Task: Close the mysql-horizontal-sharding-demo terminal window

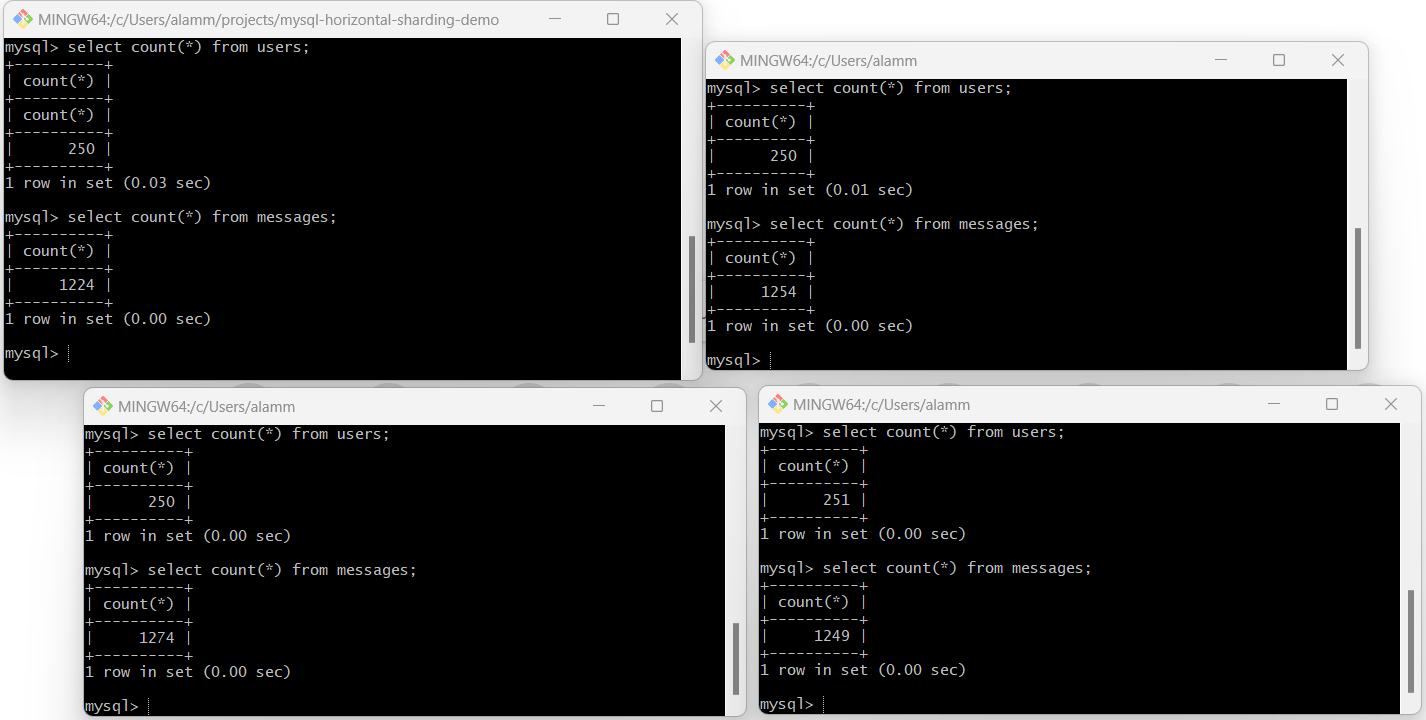Action: (672, 19)
